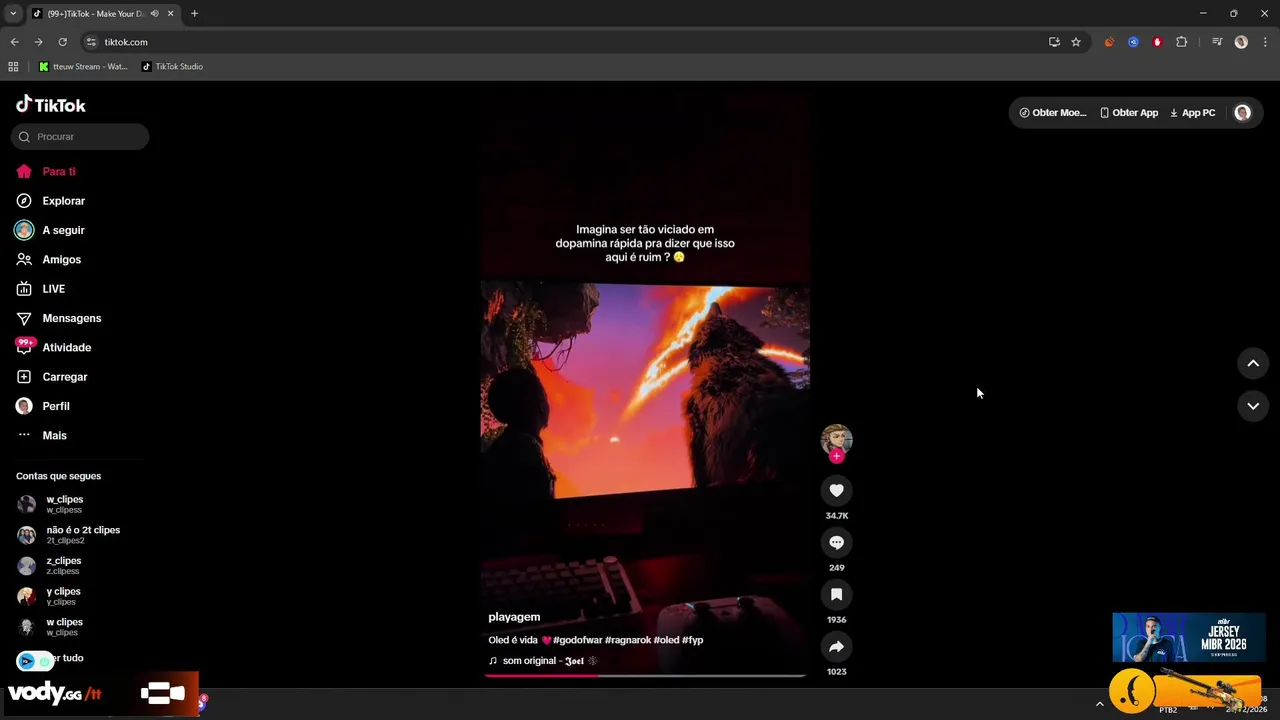This screenshot has width=1280, height=720.
Task: Open the Perfil page
Action: [x=42, y=406]
